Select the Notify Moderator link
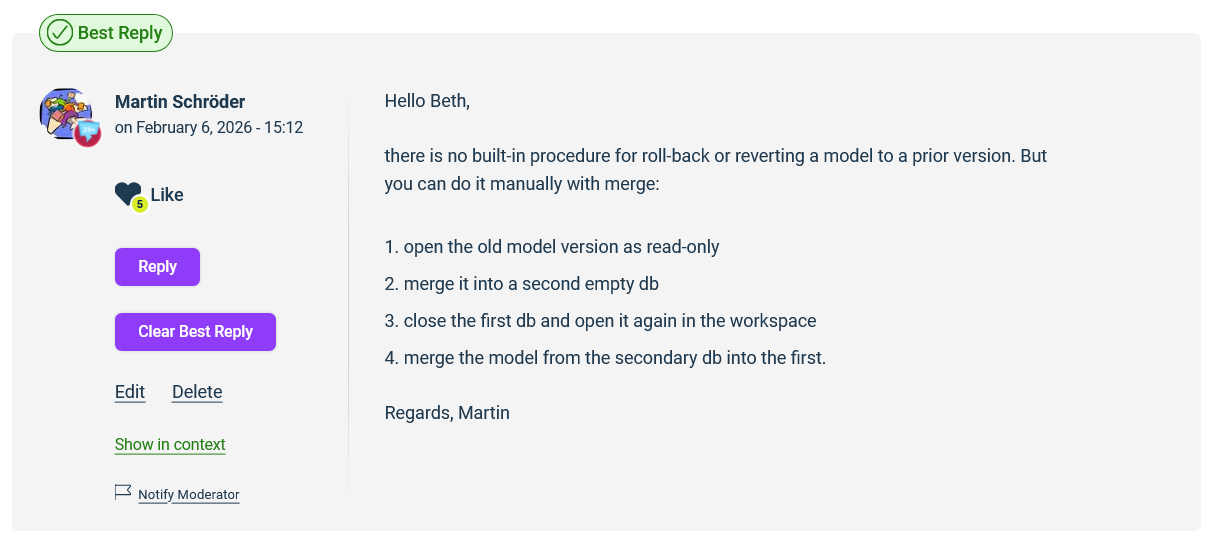This screenshot has width=1217, height=545. pyautogui.click(x=189, y=495)
